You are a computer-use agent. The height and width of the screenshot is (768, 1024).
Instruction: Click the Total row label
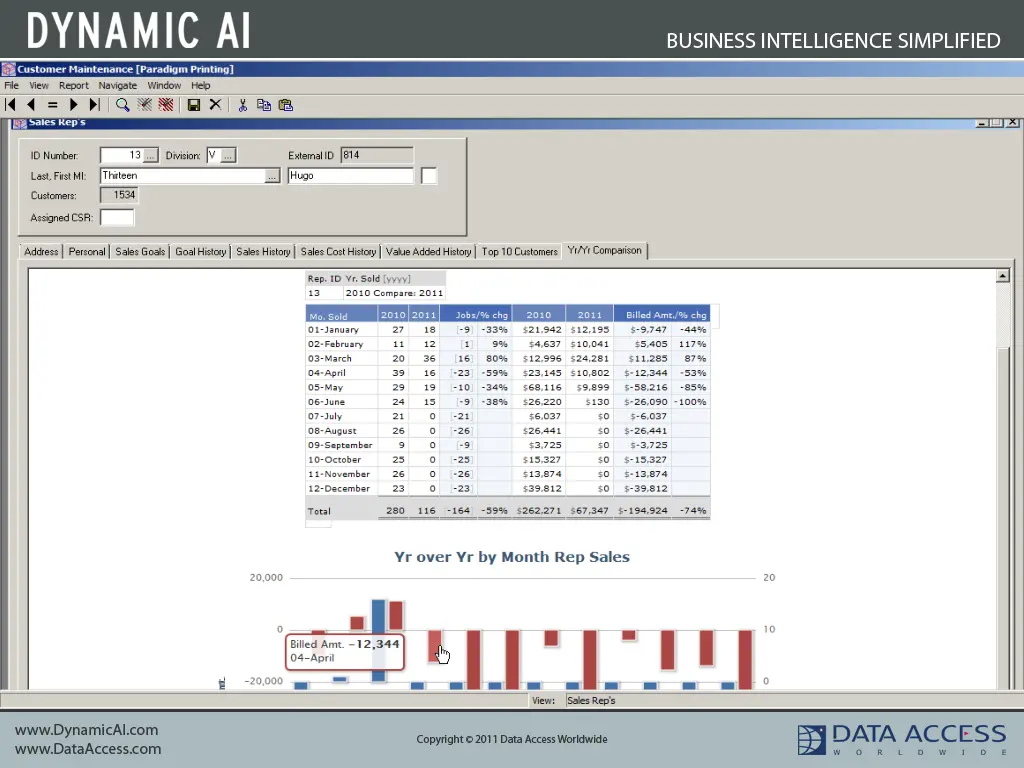pos(319,511)
